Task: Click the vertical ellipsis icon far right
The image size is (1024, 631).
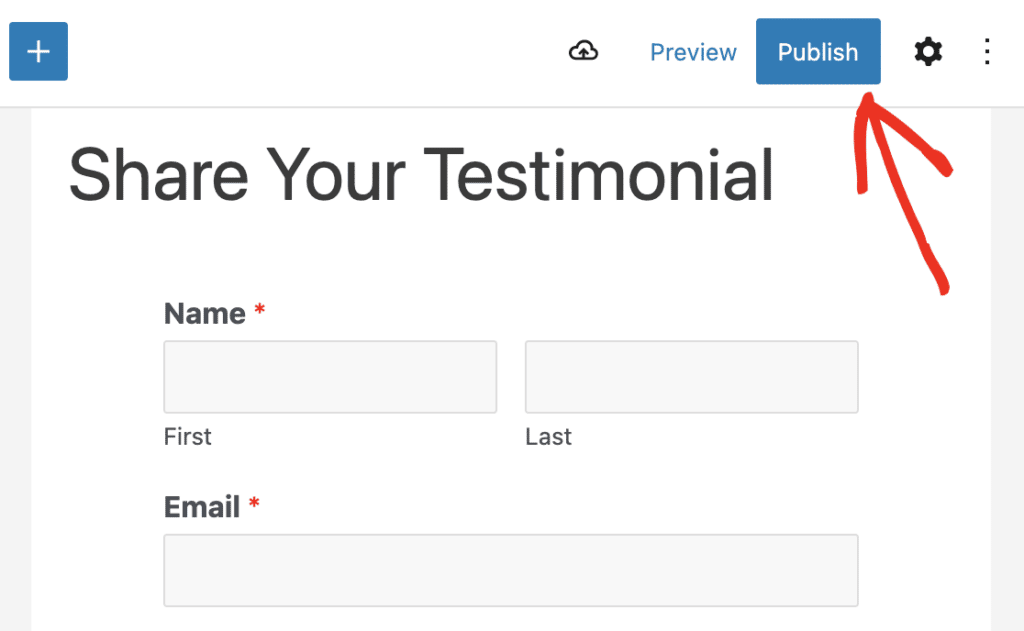Action: 987,51
